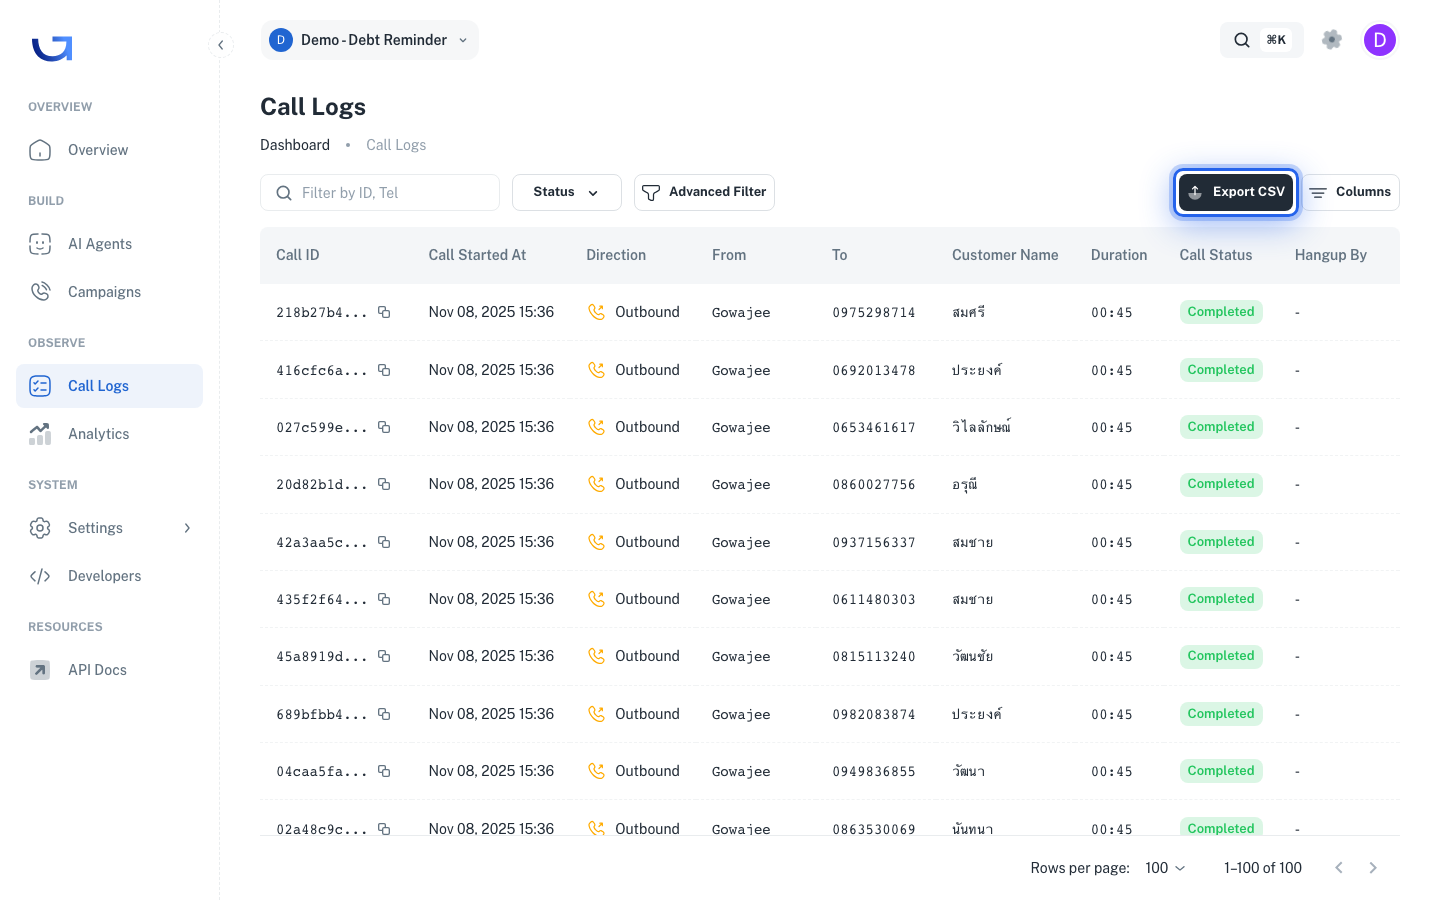Image resolution: width=1440 pixels, height=900 pixels.
Task: Copy call ID 45a8919d
Action: tap(384, 656)
